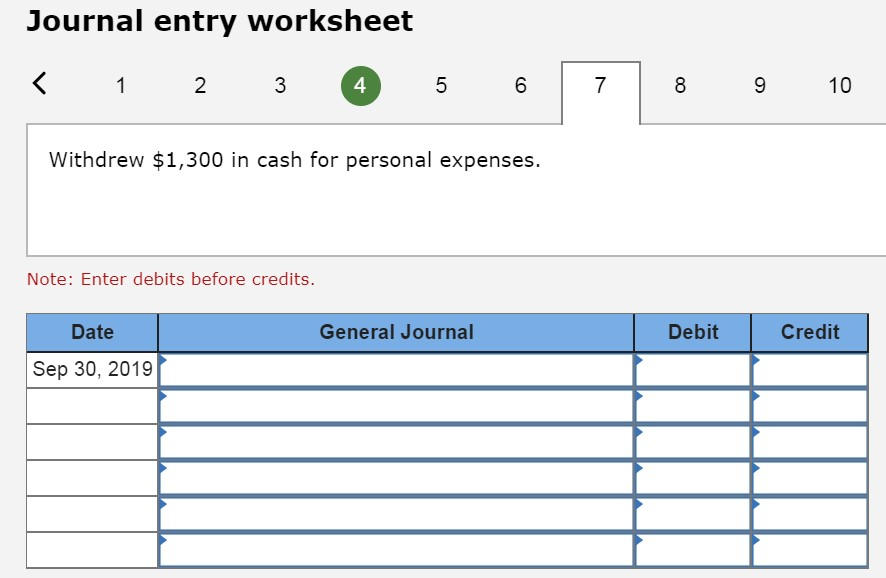Click the General Journal column header
The height and width of the screenshot is (578, 886).
[x=395, y=332]
